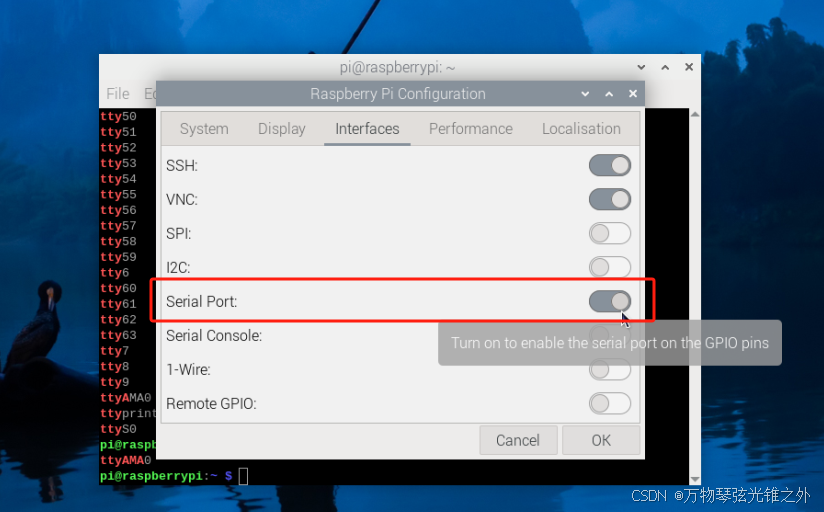The width and height of the screenshot is (824, 512).
Task: Maximize the pi@raspberrypi terminal window
Action: (665, 67)
